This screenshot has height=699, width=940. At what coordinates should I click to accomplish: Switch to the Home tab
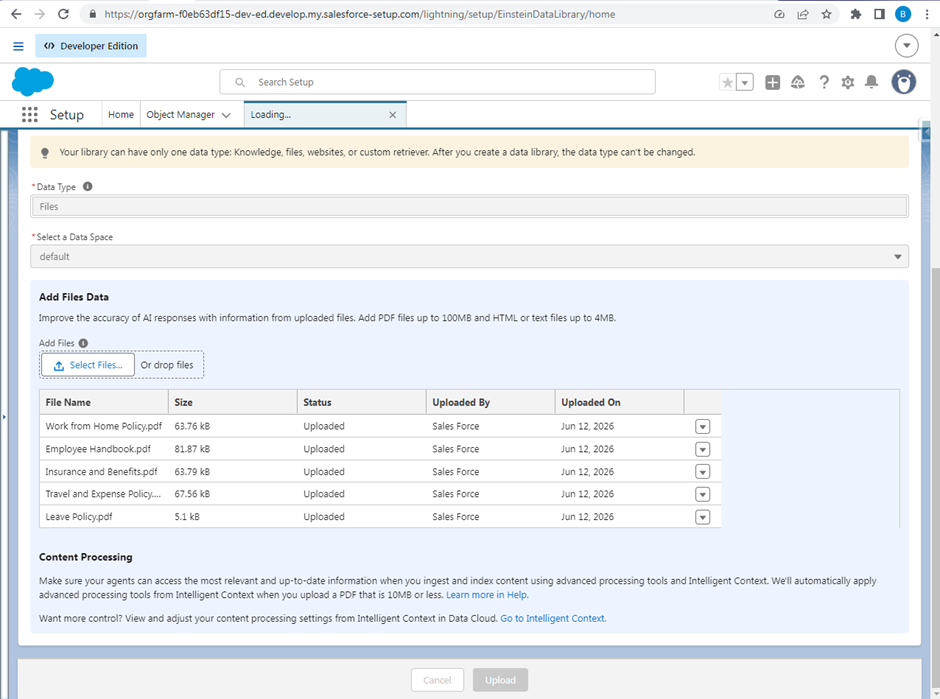coord(121,115)
